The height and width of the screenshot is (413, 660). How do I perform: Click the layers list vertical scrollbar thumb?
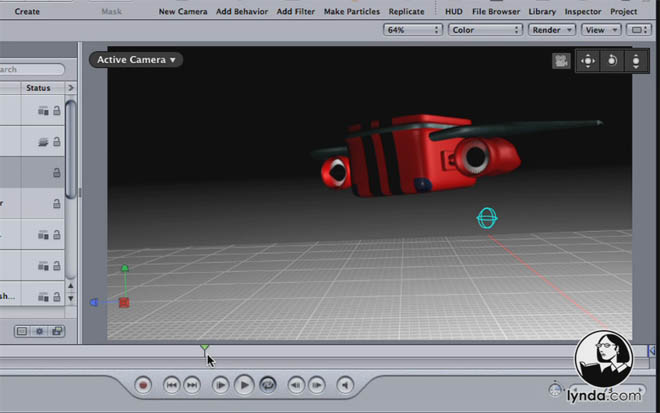pyautogui.click(x=71, y=149)
